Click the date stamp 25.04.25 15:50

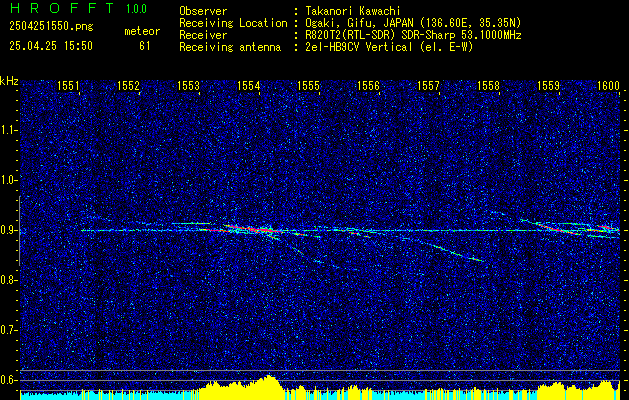coord(51,46)
